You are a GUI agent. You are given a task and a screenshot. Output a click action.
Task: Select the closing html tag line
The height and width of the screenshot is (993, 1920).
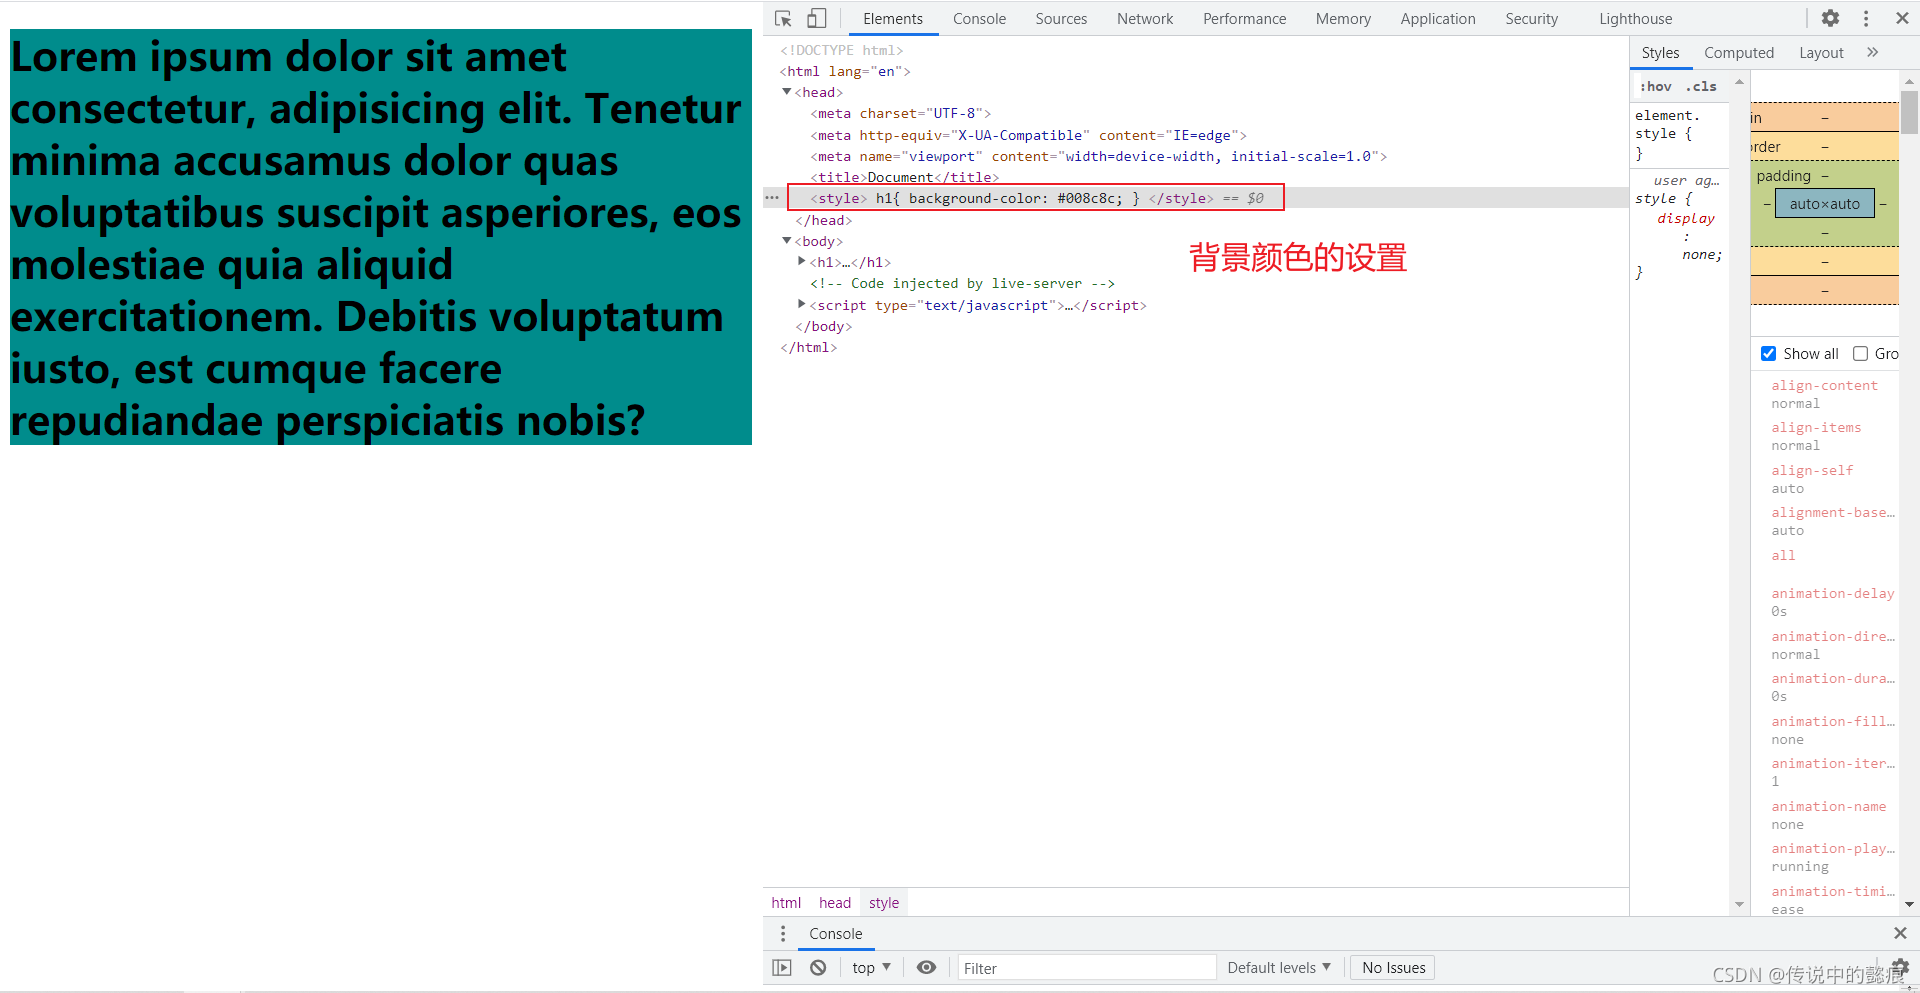tap(808, 348)
